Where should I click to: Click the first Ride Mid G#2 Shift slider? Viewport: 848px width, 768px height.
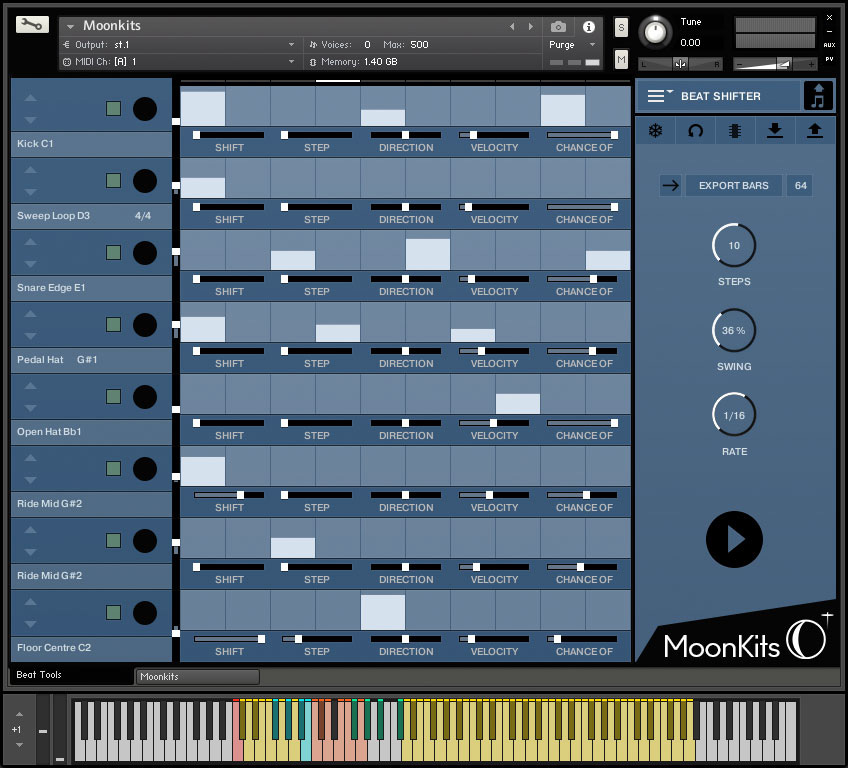pyautogui.click(x=229, y=495)
